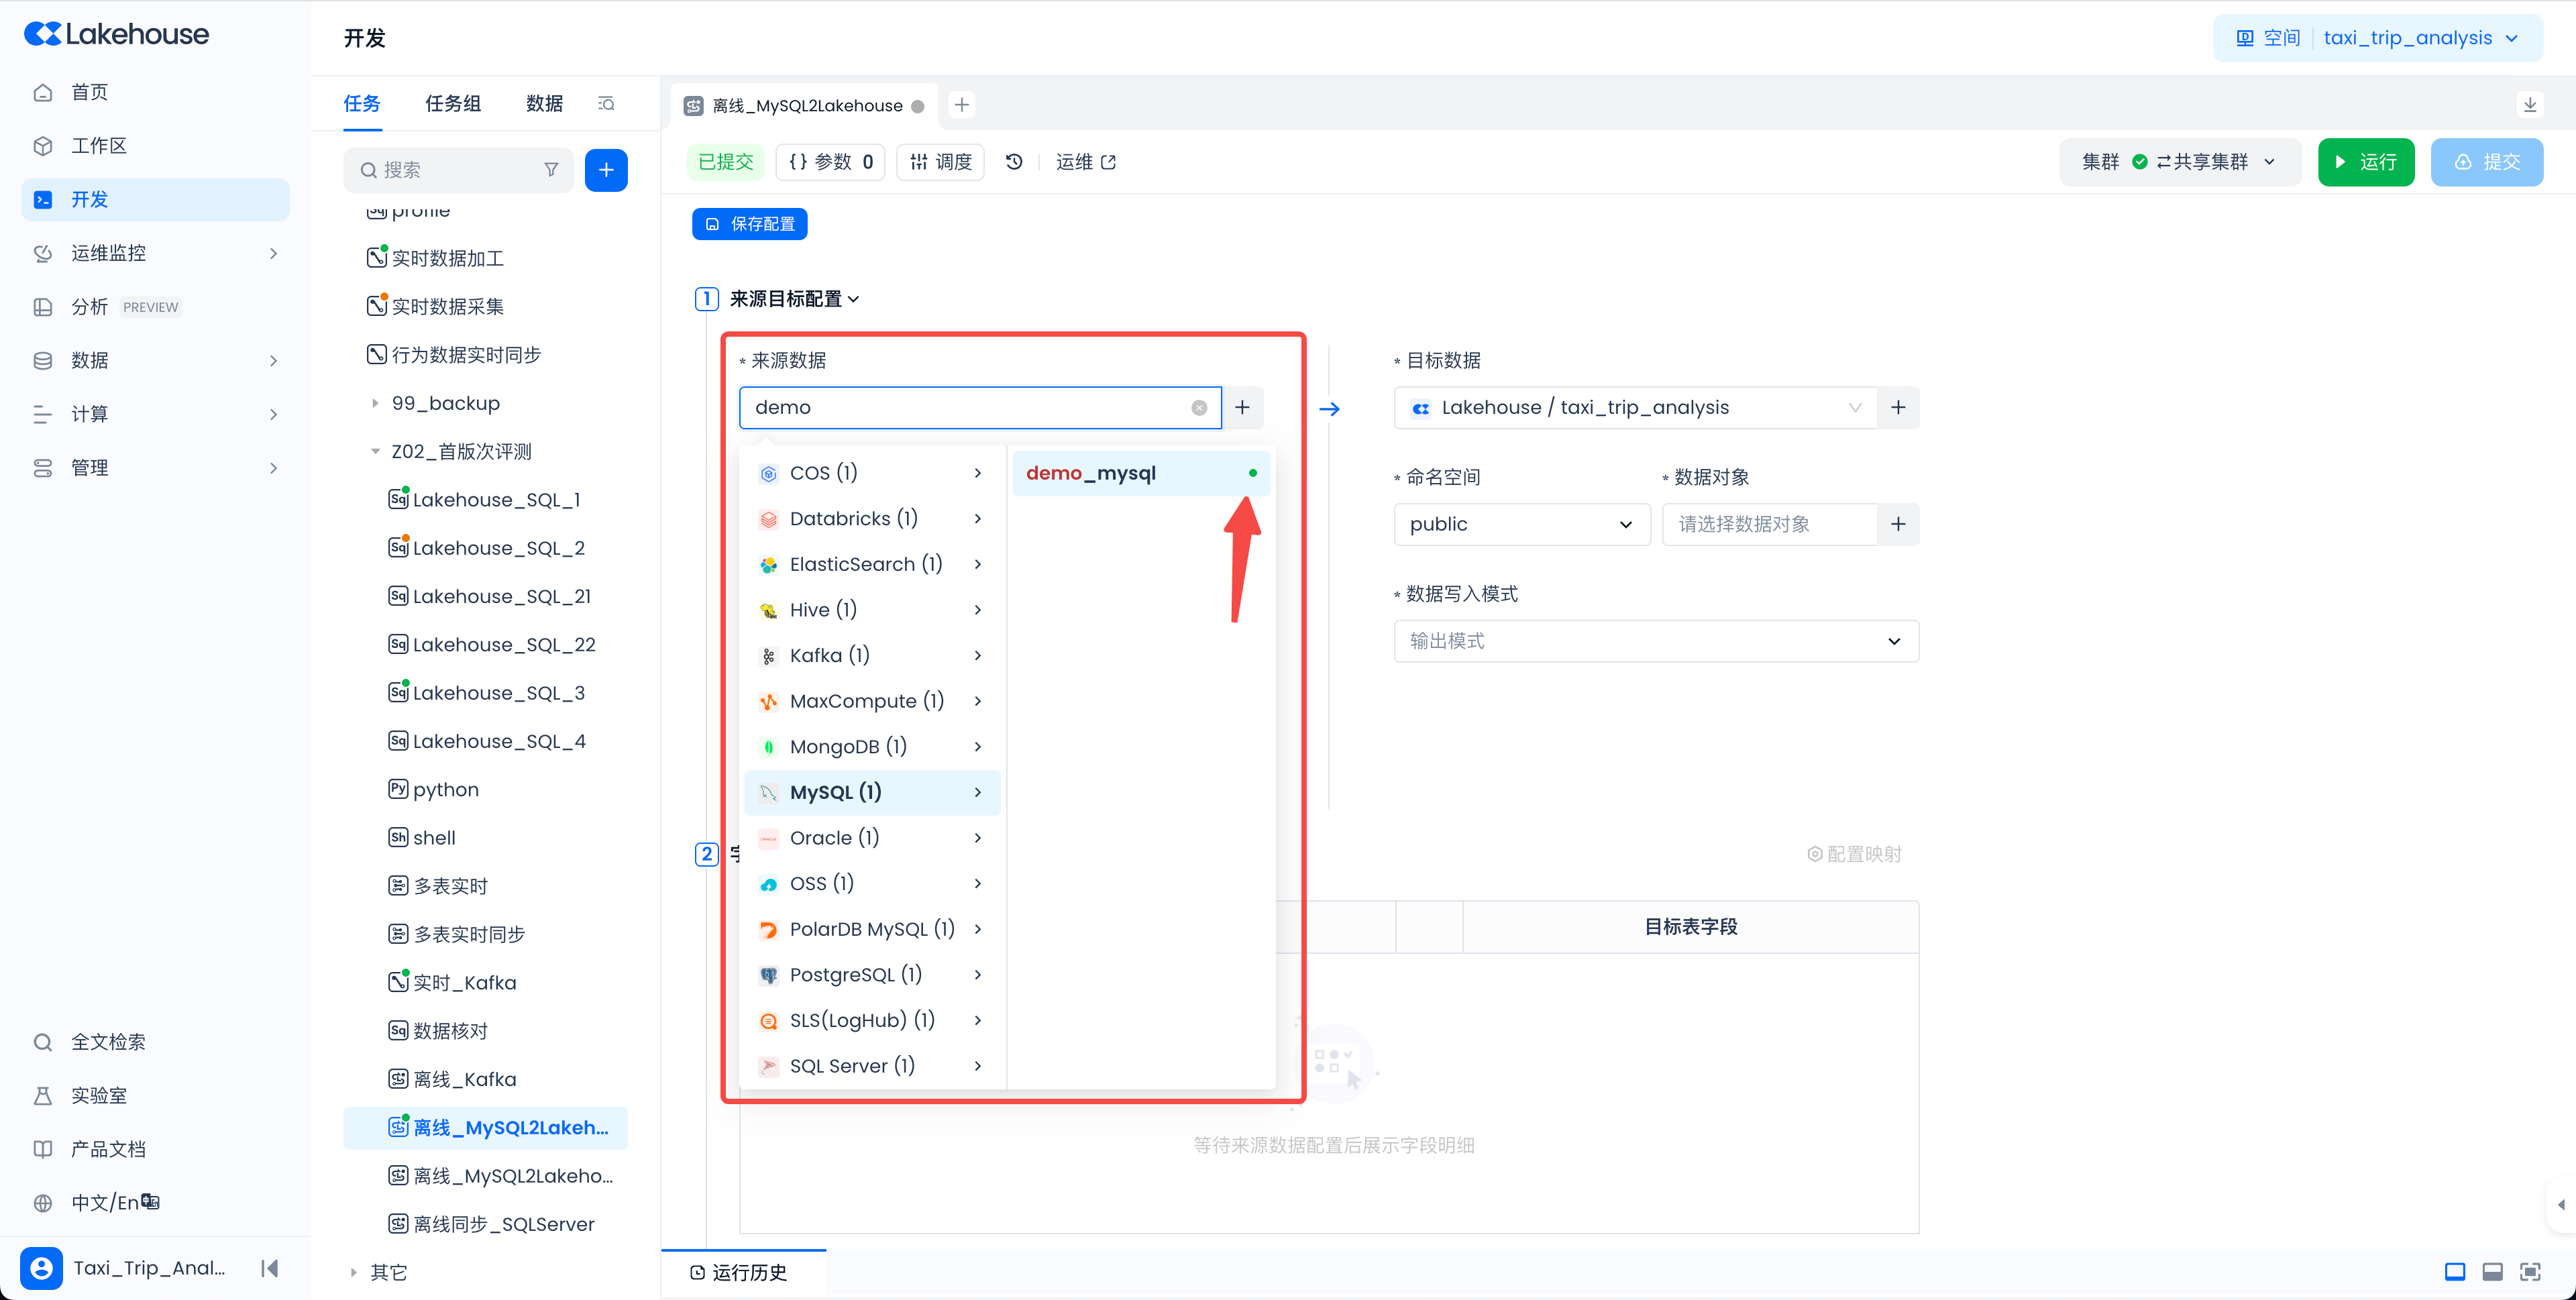
Task: Expand the 计算 sidebar menu
Action: pos(155,414)
